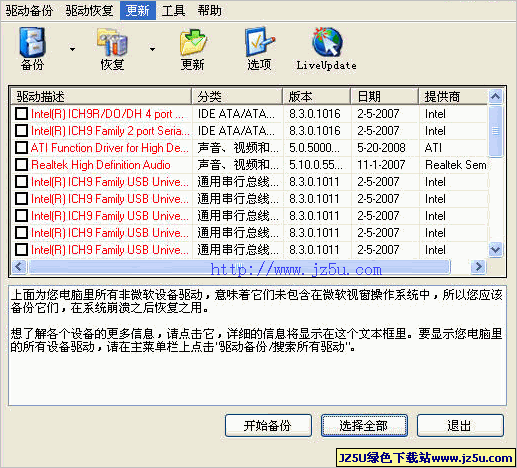Viewport: 517px width, 468px height.
Task: Expand the dropdown arrow beside 恢复
Action: [x=152, y=49]
